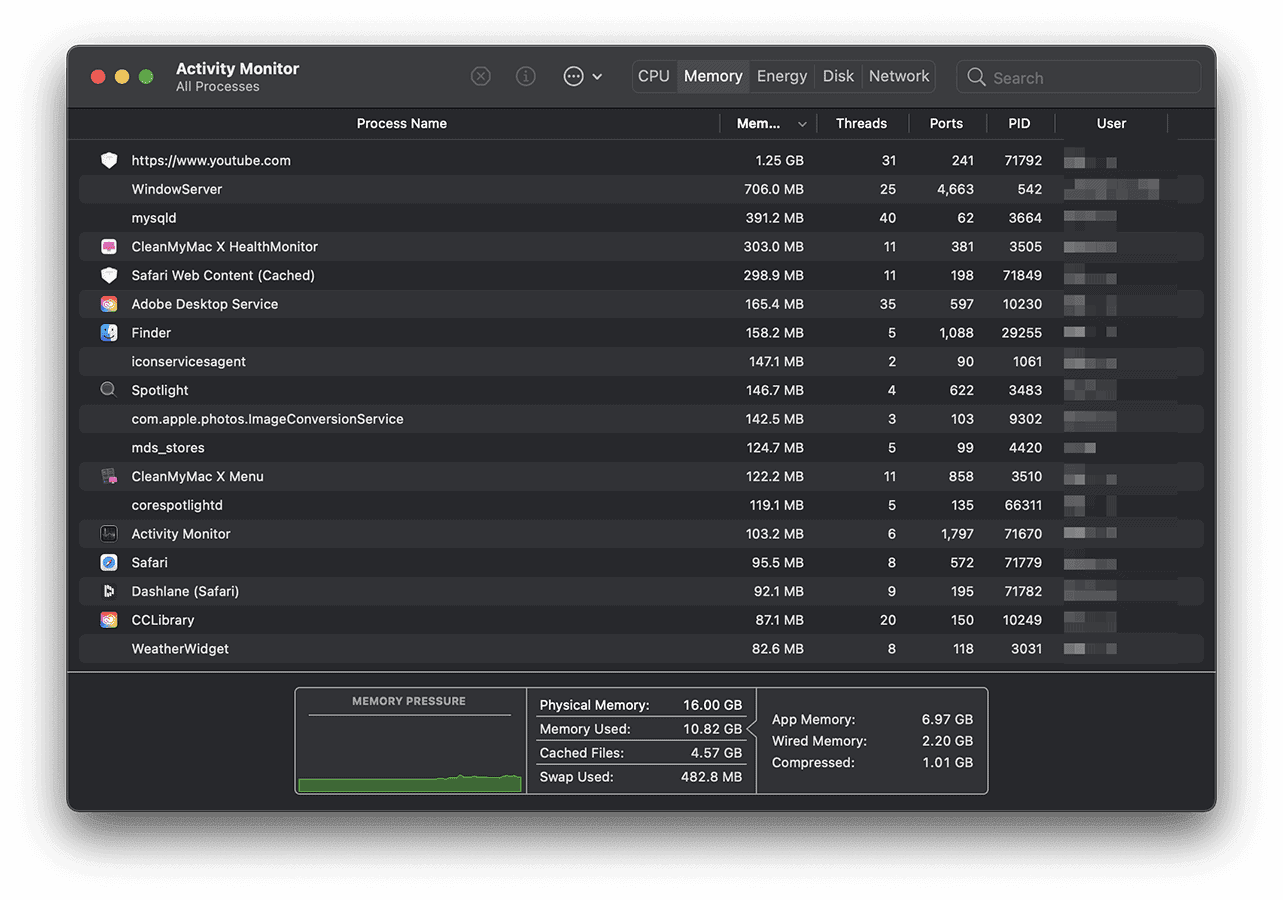
Task: Click the All Processes subtitle
Action: pyautogui.click(x=217, y=87)
